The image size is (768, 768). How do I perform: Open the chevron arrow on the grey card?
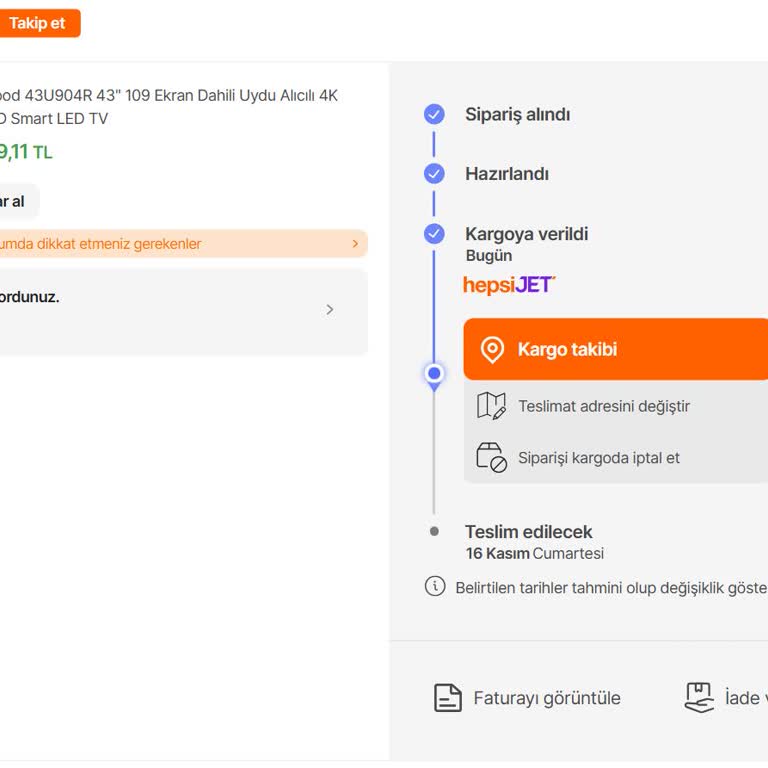[330, 310]
